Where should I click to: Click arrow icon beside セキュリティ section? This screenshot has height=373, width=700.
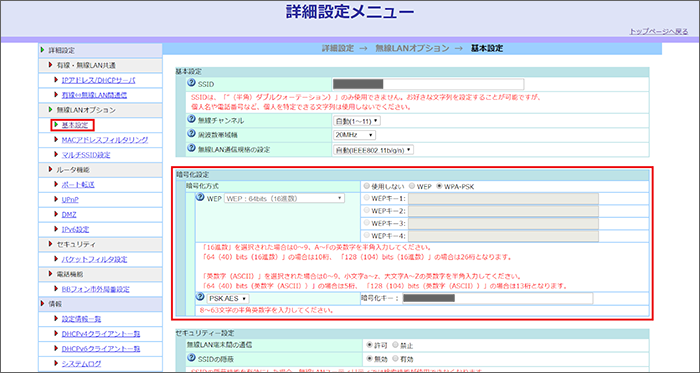tap(50, 244)
